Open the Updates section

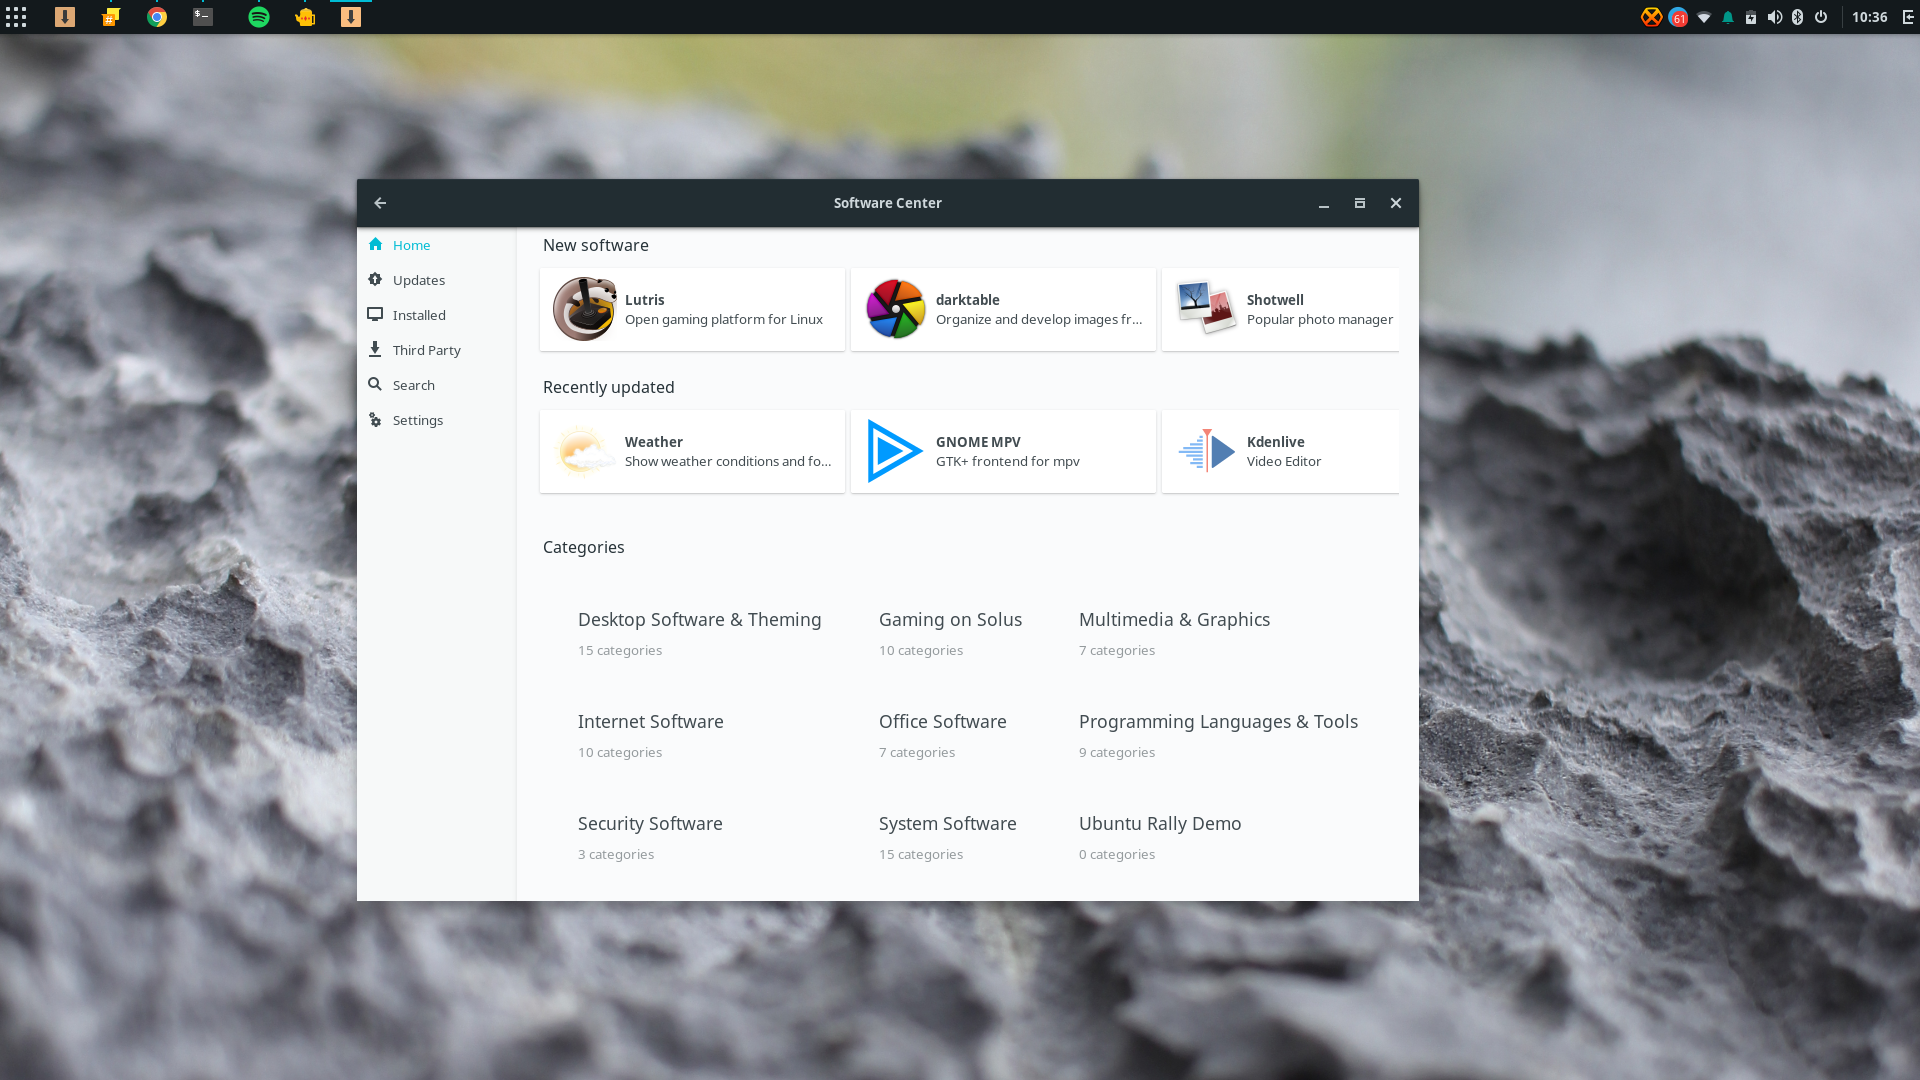click(436, 280)
